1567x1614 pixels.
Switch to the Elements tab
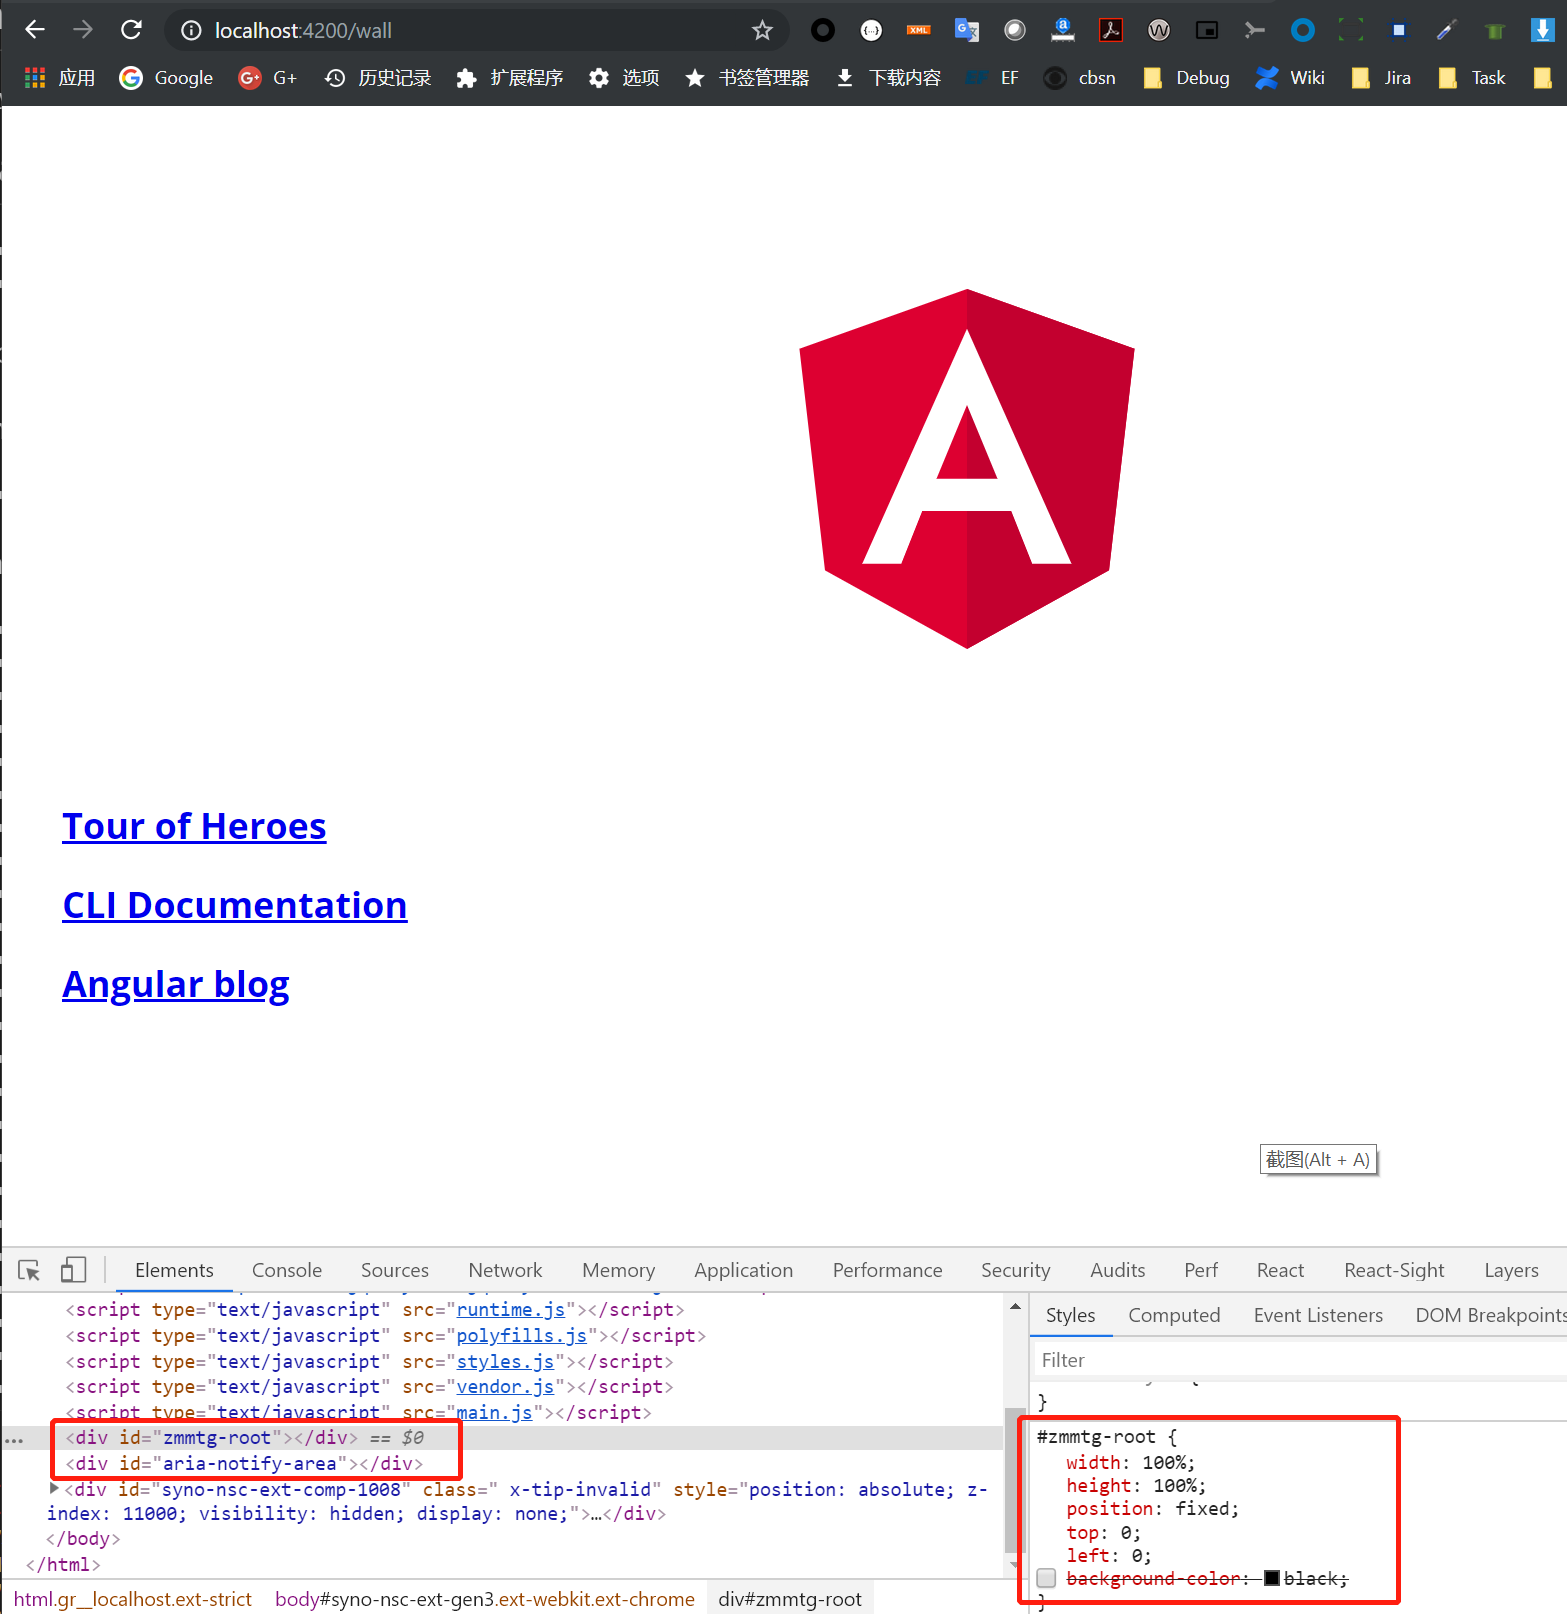pyautogui.click(x=174, y=1270)
